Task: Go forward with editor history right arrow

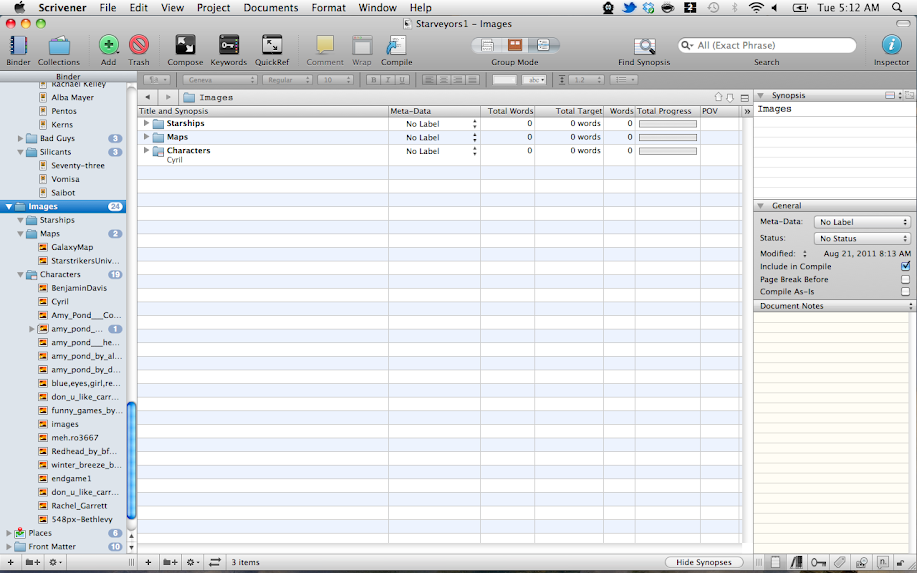Action: (x=168, y=97)
